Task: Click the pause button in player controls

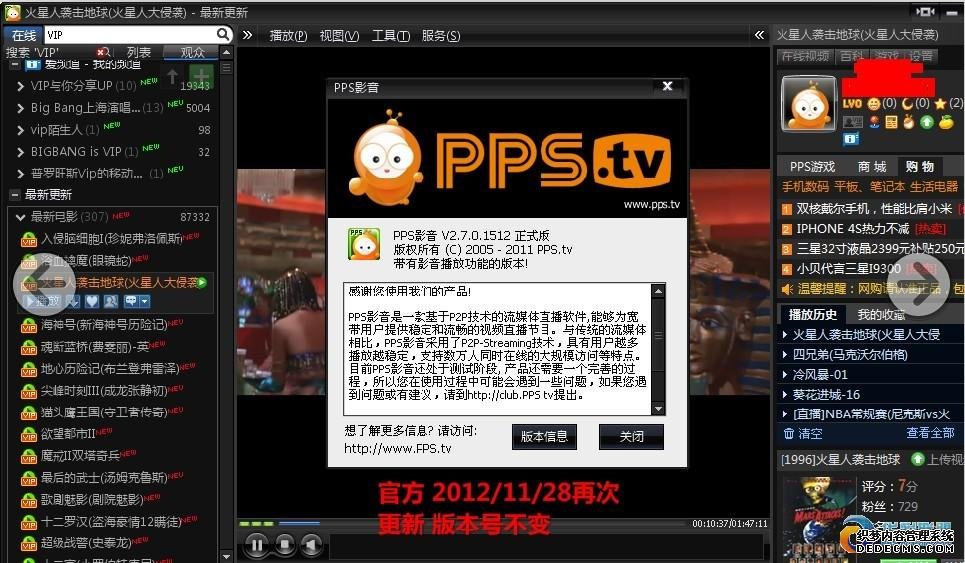Action: click(257, 545)
